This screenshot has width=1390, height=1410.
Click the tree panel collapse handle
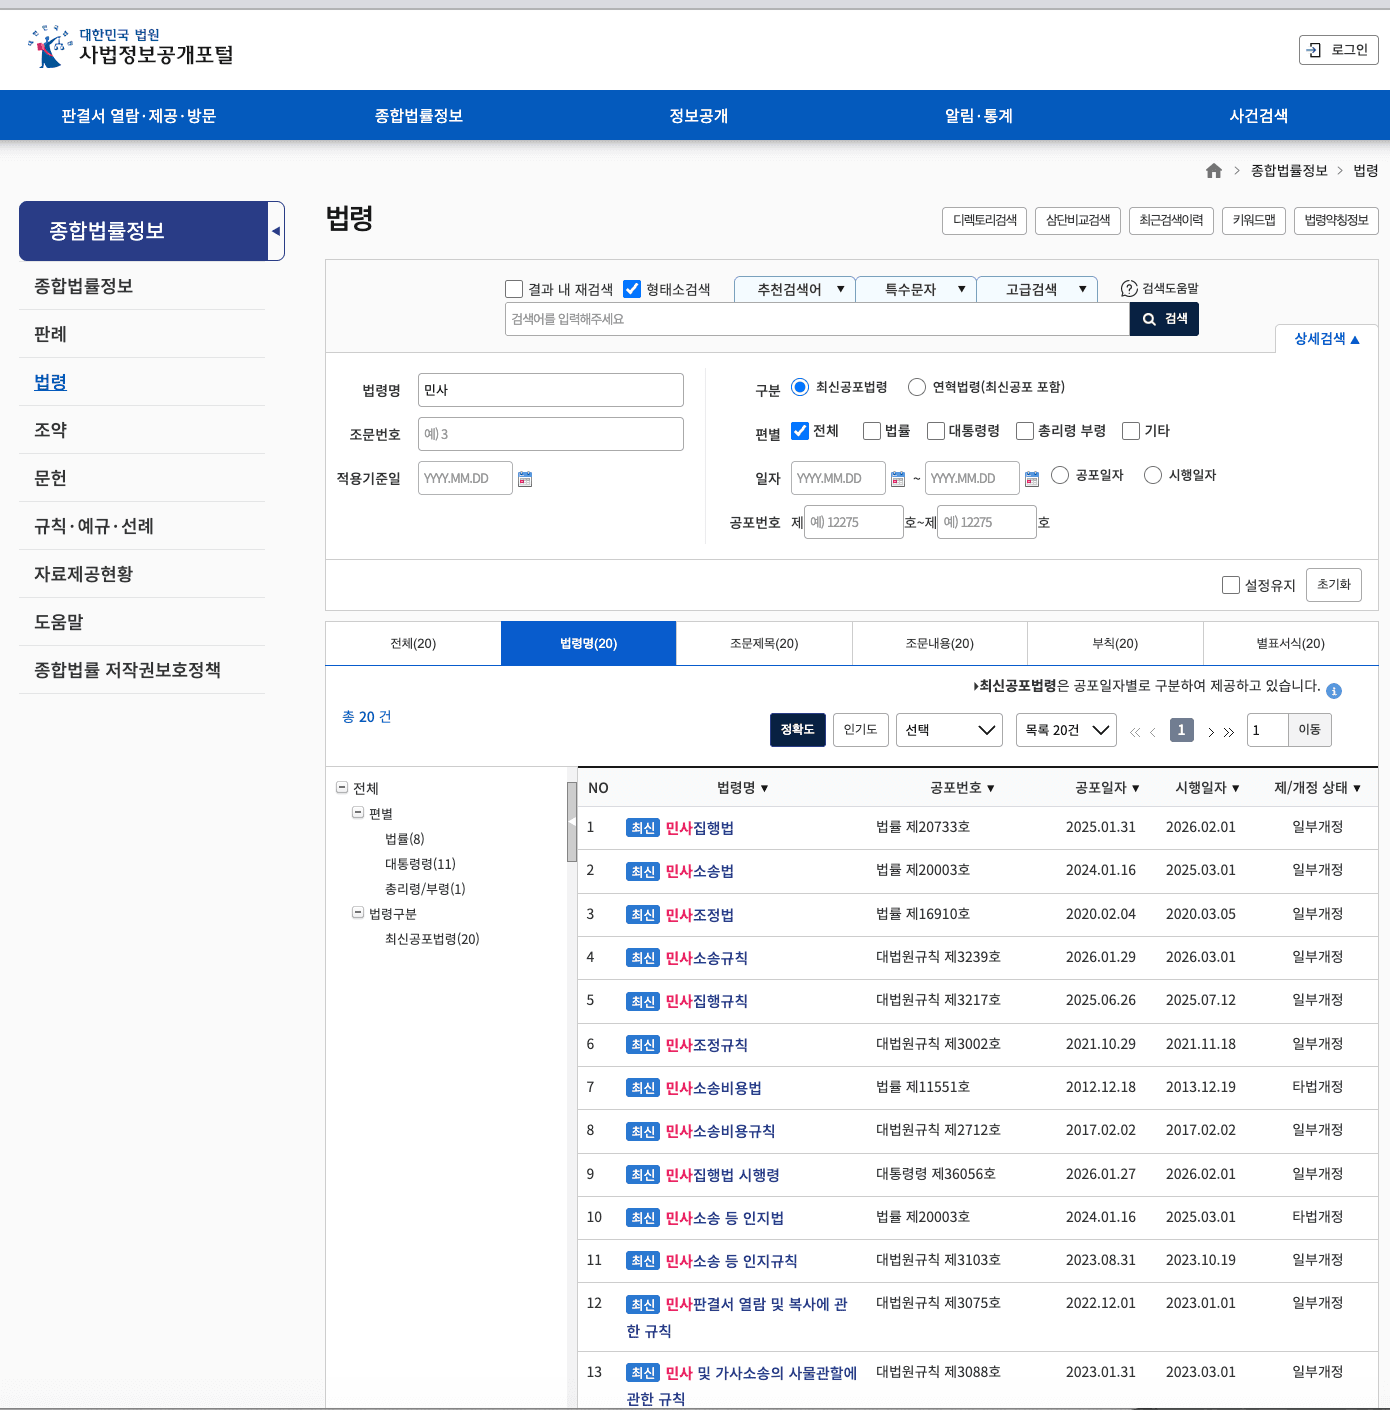pyautogui.click(x=572, y=821)
